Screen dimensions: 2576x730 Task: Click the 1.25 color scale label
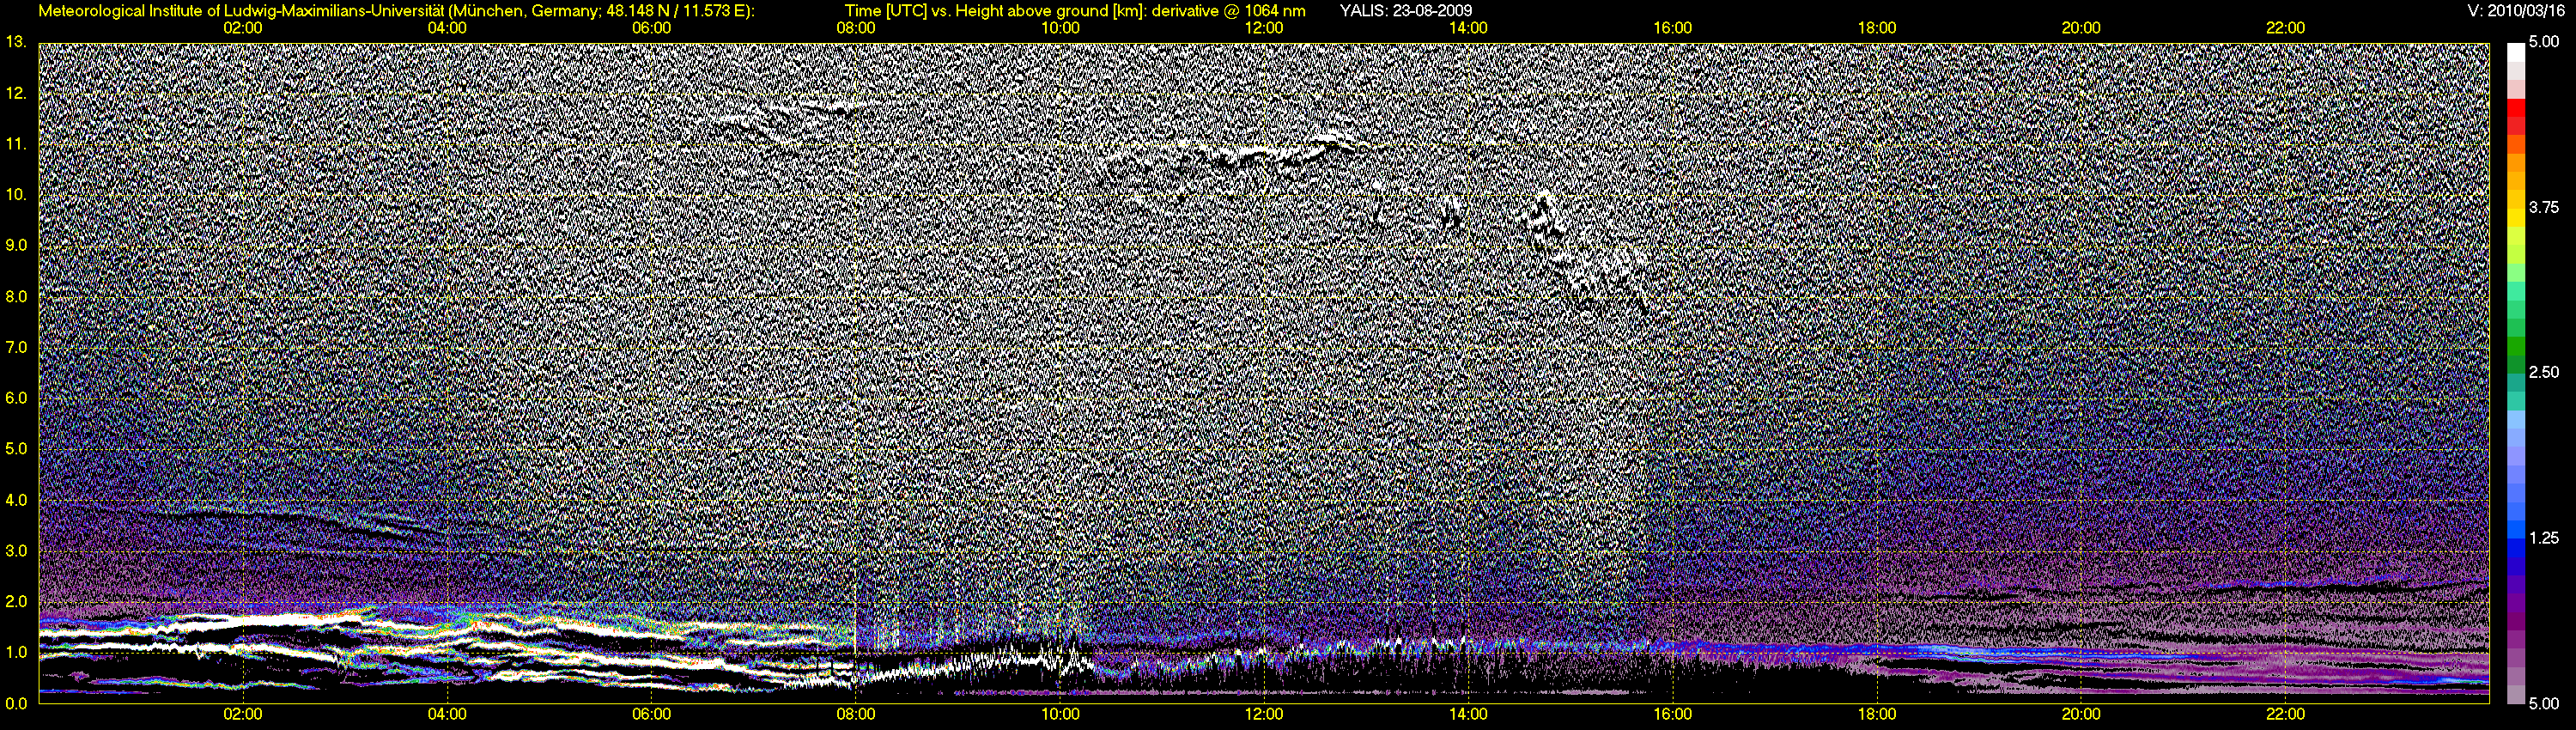coord(2543,538)
